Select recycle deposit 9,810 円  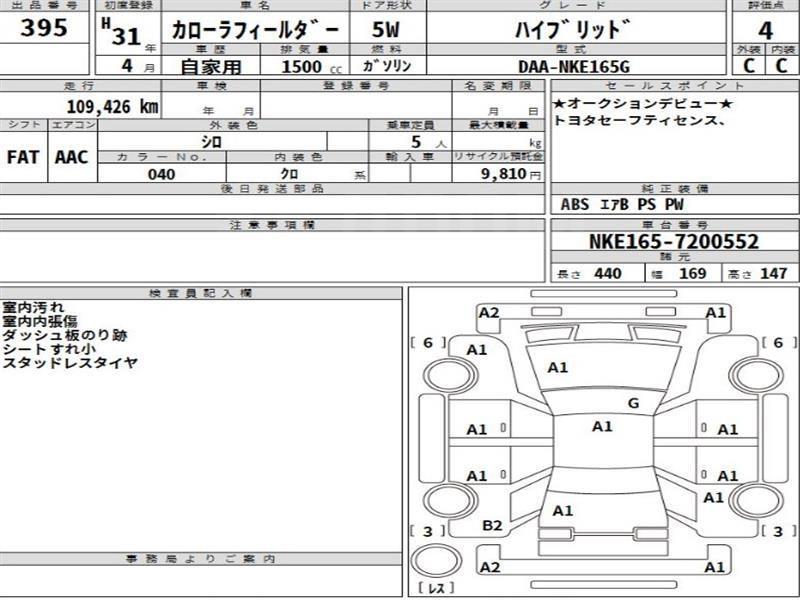tap(511, 174)
